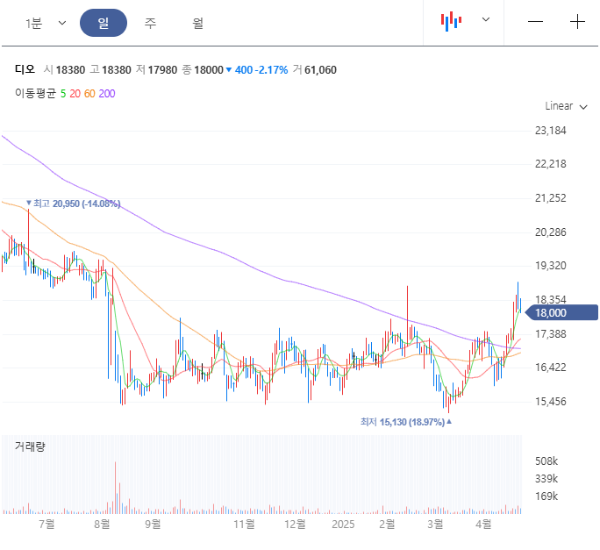
Task: Click the opening price 시 18380 value
Action: [64, 70]
